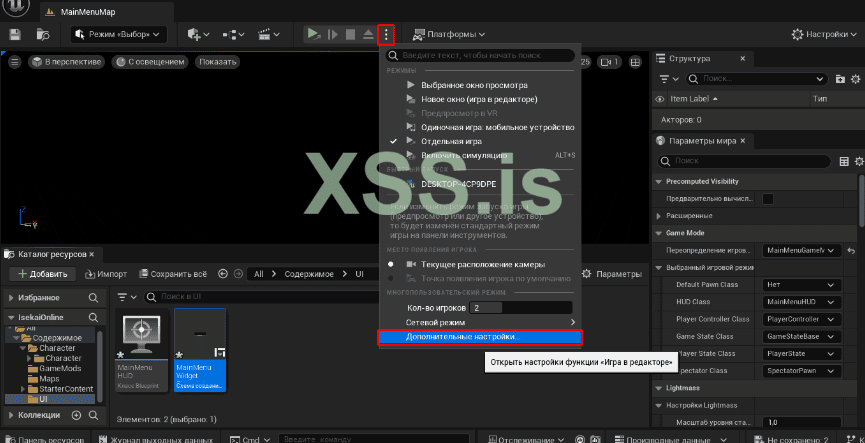Click the С освещением view mode button

pyautogui.click(x=149, y=62)
